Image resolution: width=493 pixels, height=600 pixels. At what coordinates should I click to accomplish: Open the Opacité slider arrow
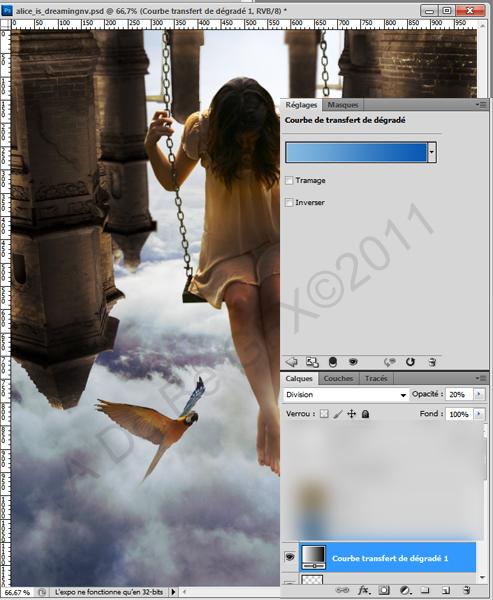pyautogui.click(x=479, y=394)
